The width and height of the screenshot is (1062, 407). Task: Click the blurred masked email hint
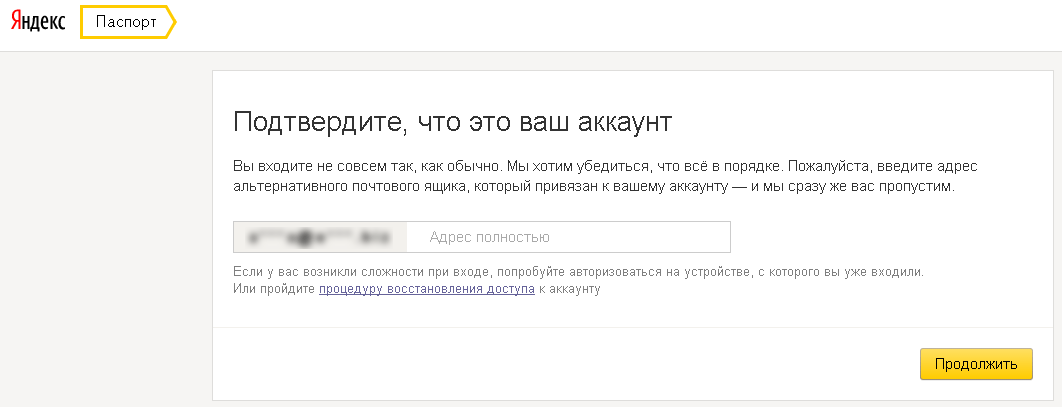tap(320, 237)
